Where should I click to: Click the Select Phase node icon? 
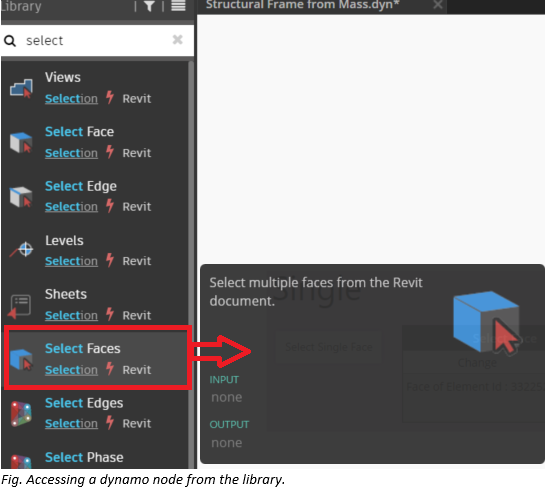click(x=21, y=461)
